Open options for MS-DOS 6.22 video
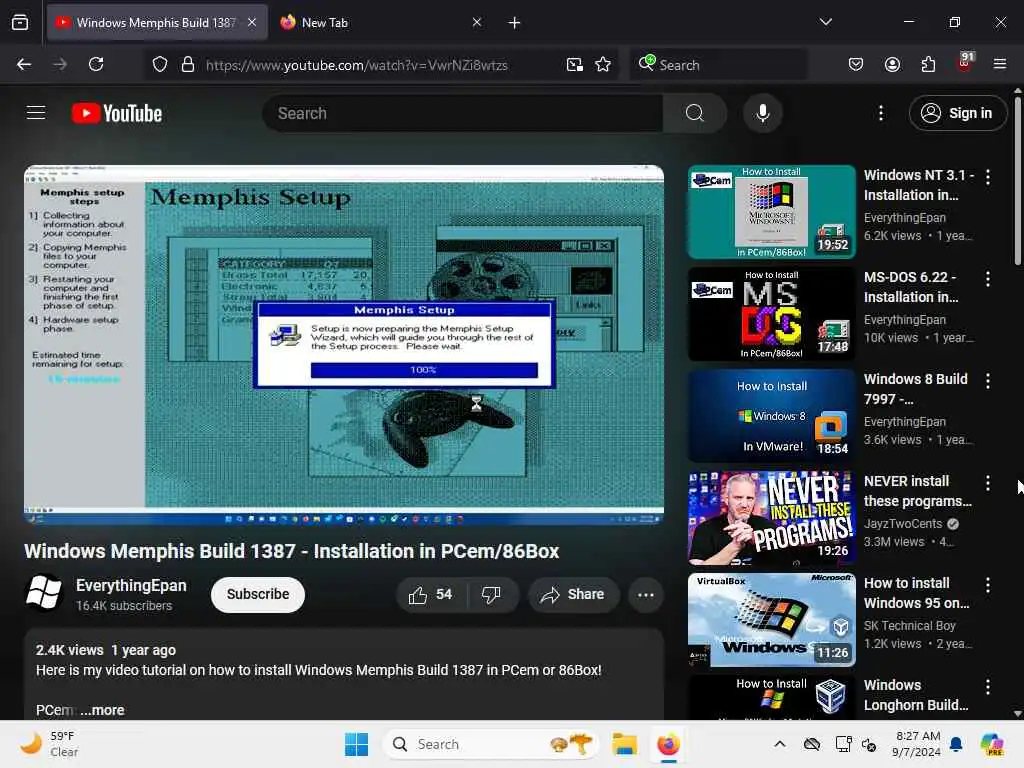Viewport: 1024px width, 768px height. click(987, 279)
